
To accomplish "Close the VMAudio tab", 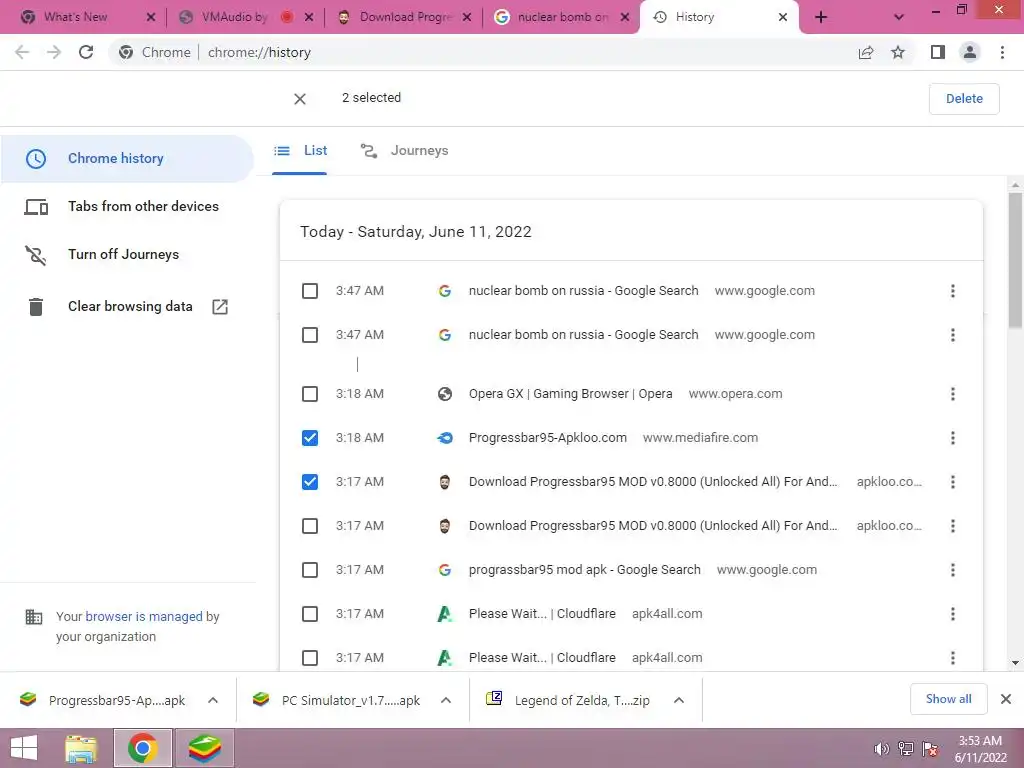I will (309, 18).
